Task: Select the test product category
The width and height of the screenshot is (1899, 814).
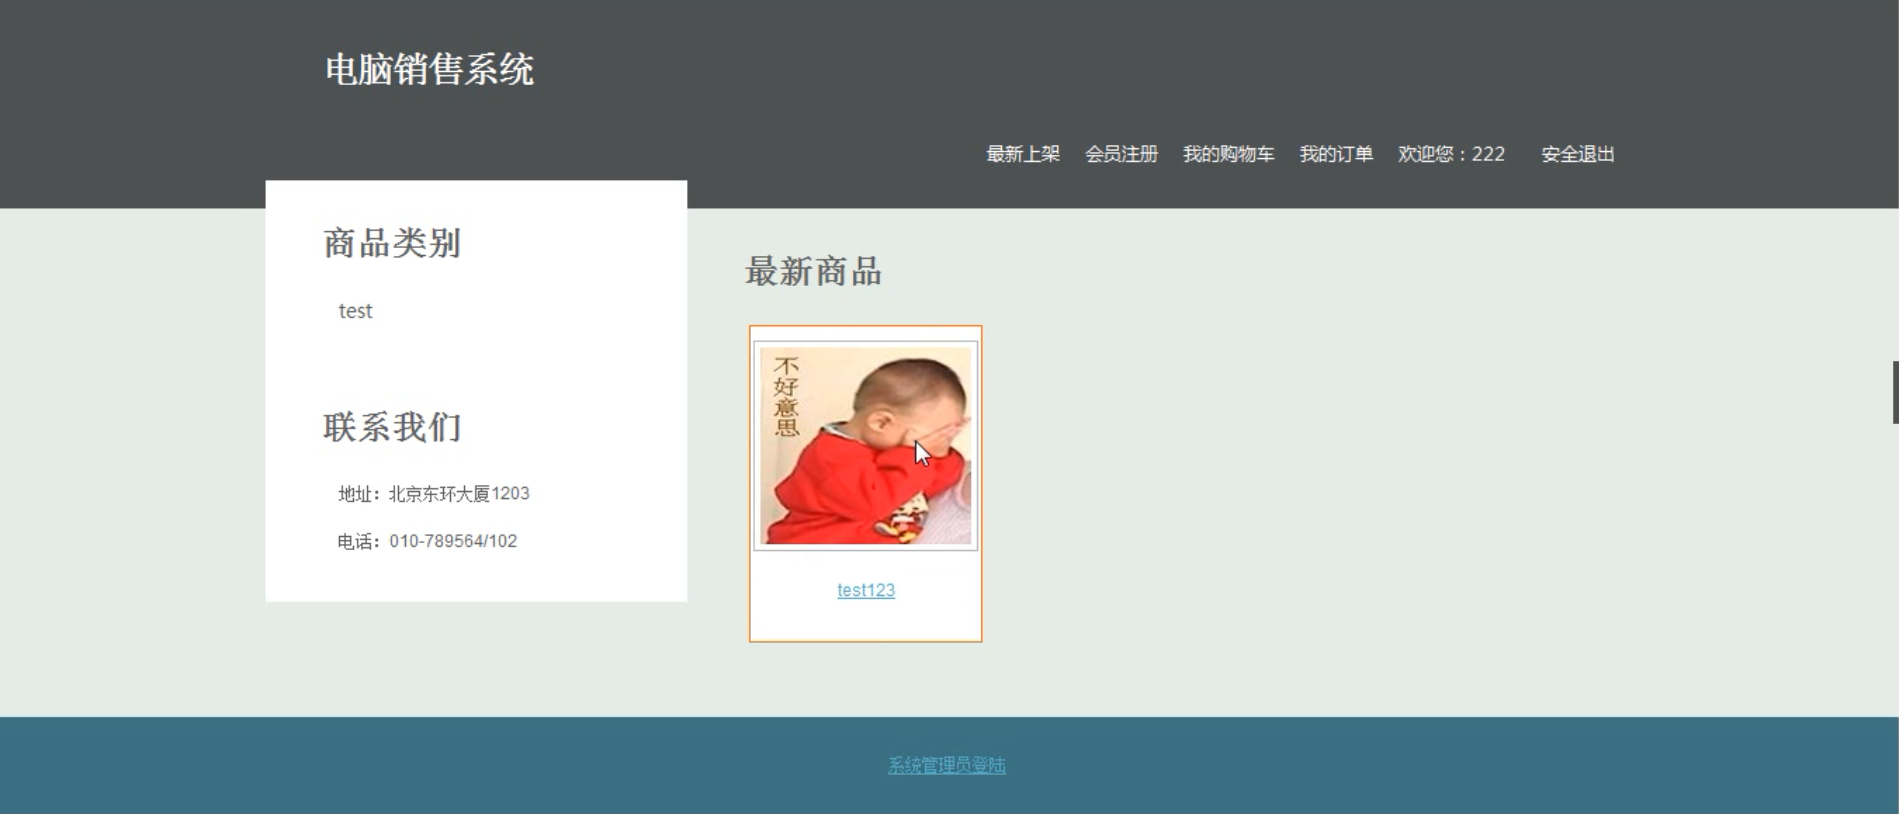Action: coord(355,311)
